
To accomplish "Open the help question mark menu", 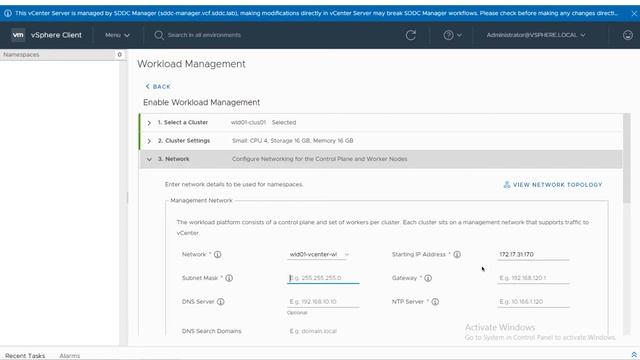I will point(453,35).
